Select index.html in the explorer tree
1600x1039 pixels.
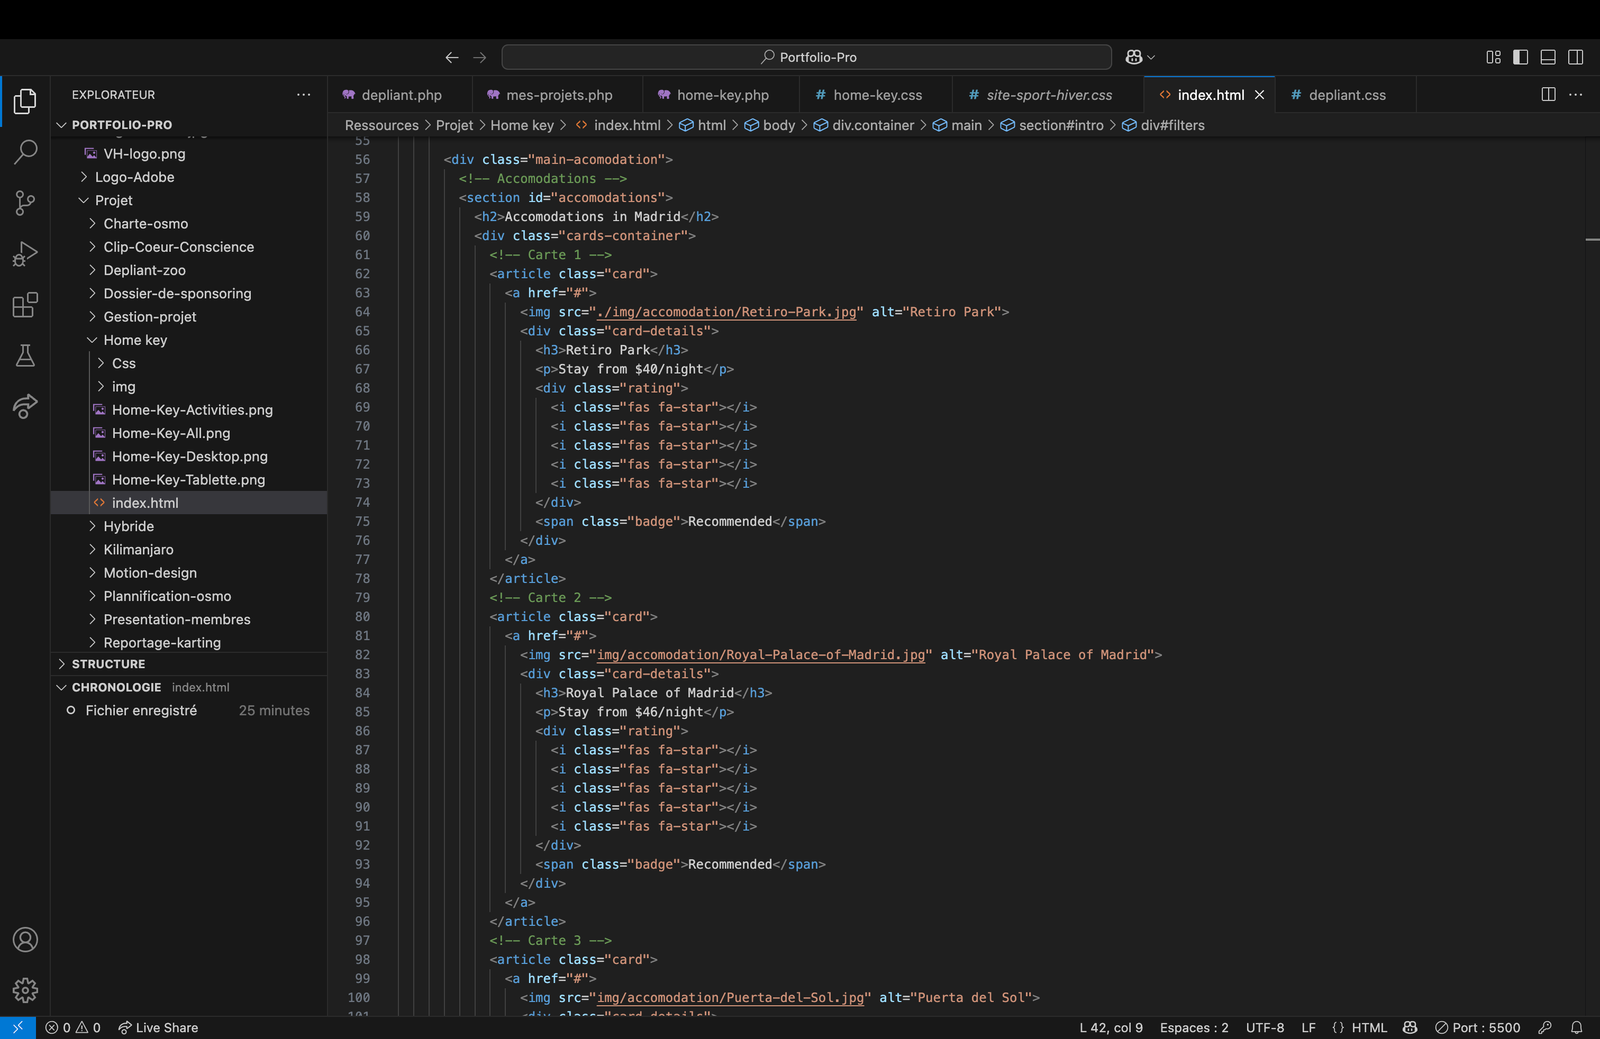pos(189,503)
